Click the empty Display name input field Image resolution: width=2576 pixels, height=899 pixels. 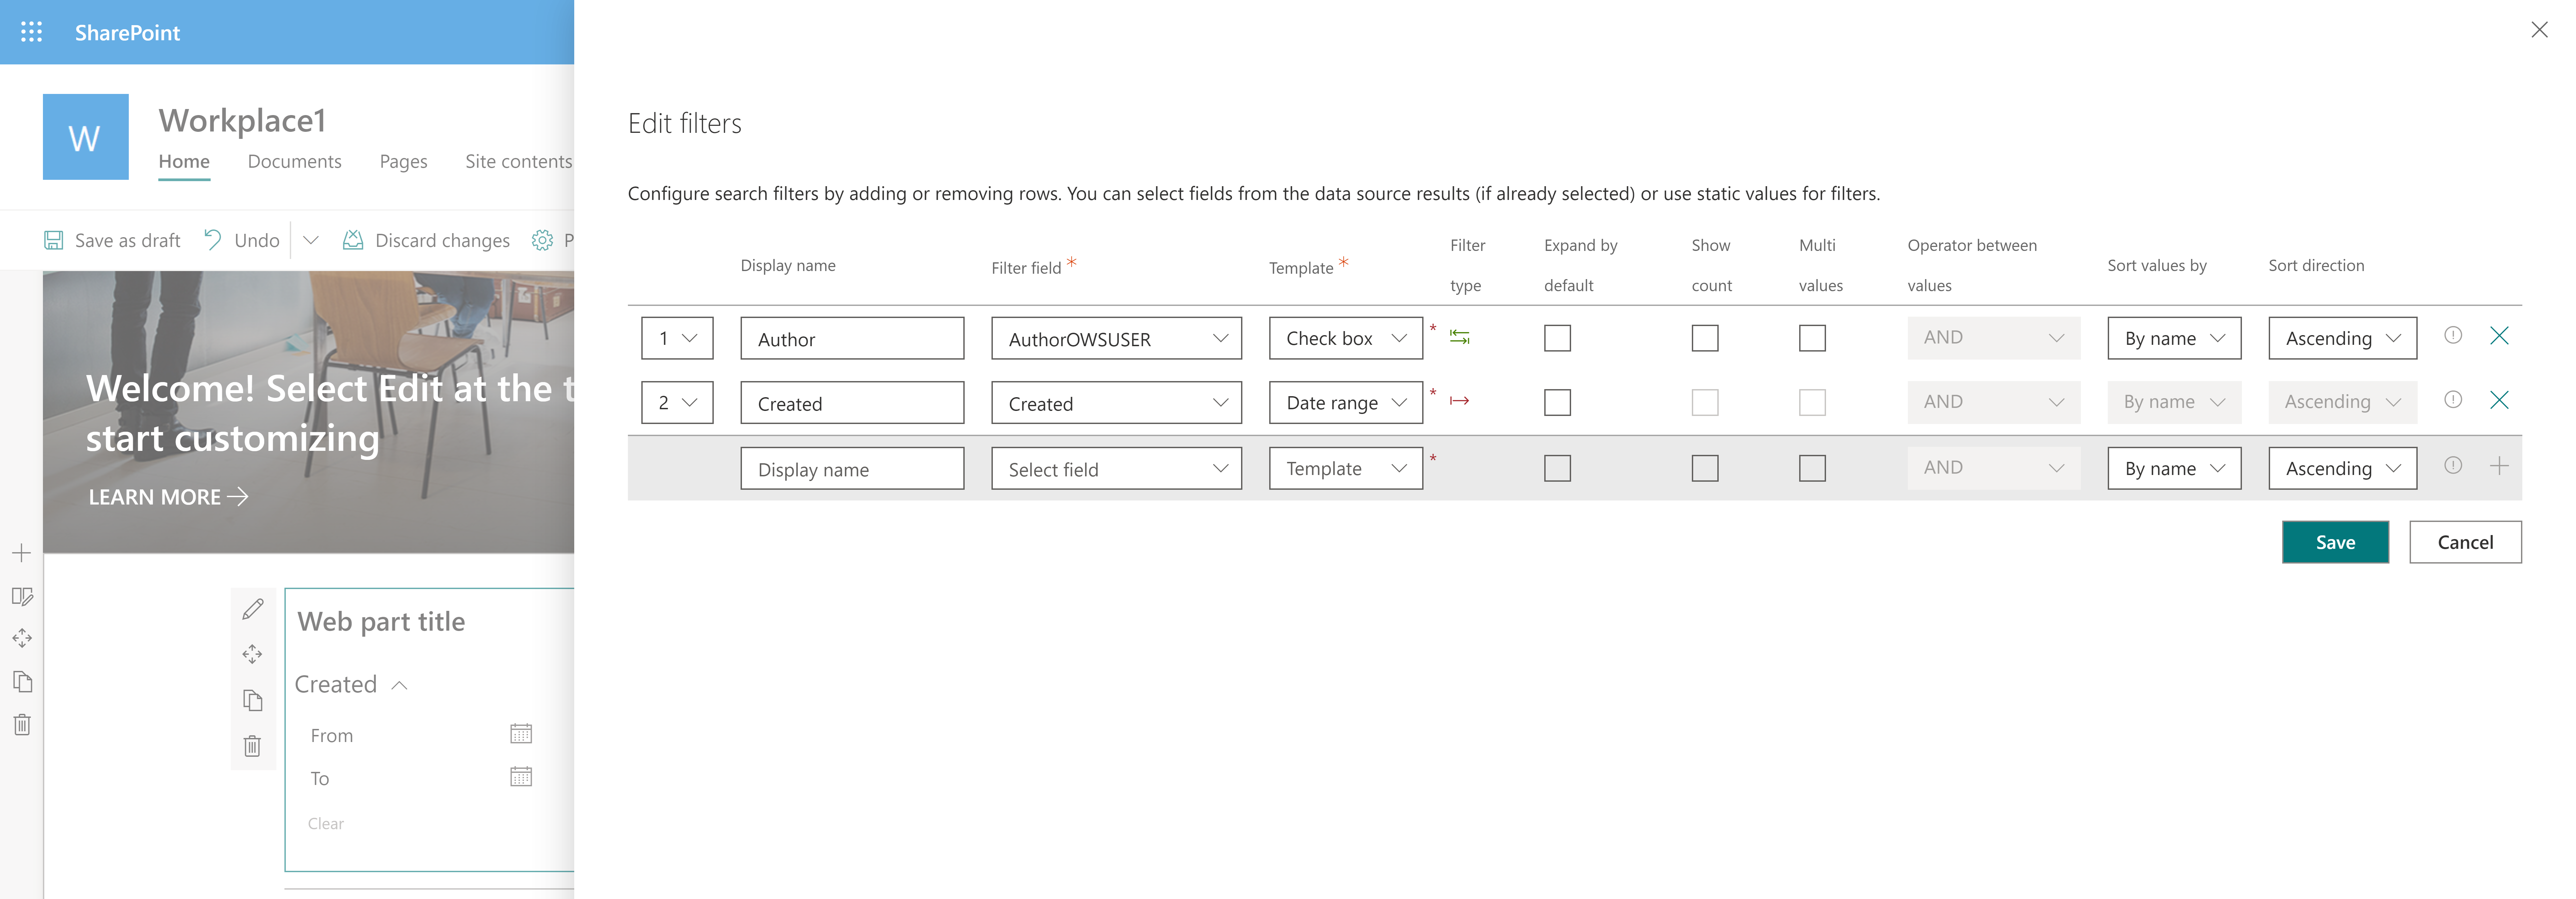click(x=852, y=468)
